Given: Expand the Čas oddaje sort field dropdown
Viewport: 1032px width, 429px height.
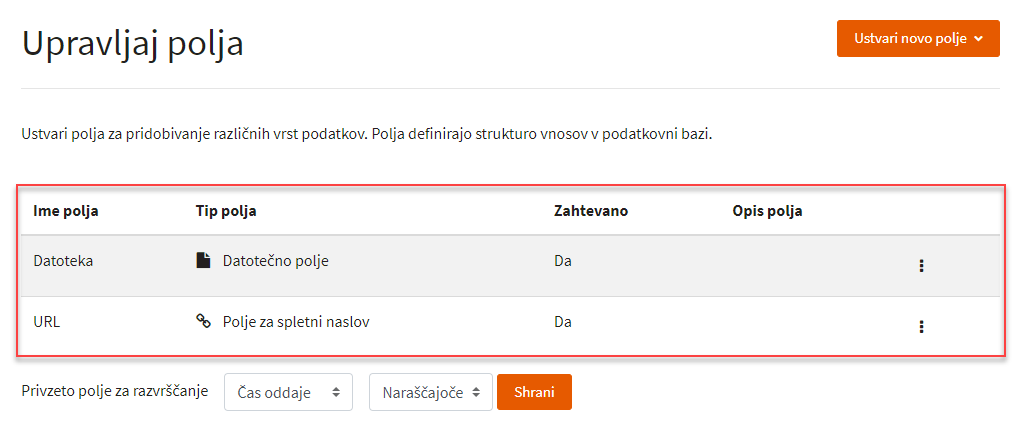Looking at the screenshot, I should coord(288,392).
